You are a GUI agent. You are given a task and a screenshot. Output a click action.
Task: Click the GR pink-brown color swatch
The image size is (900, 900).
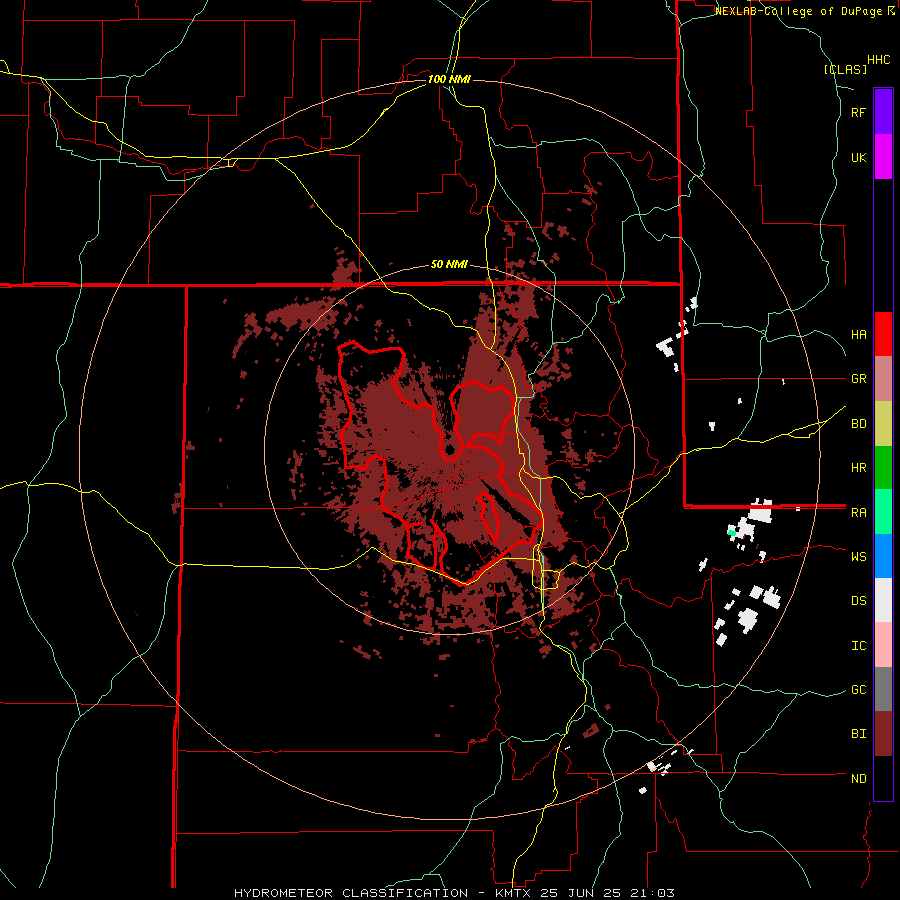click(x=883, y=378)
